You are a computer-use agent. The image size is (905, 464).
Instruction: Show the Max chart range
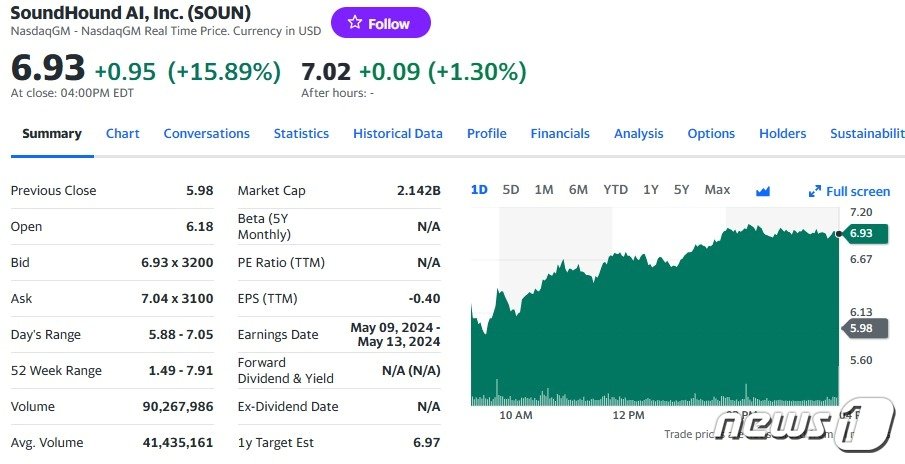[x=717, y=190]
